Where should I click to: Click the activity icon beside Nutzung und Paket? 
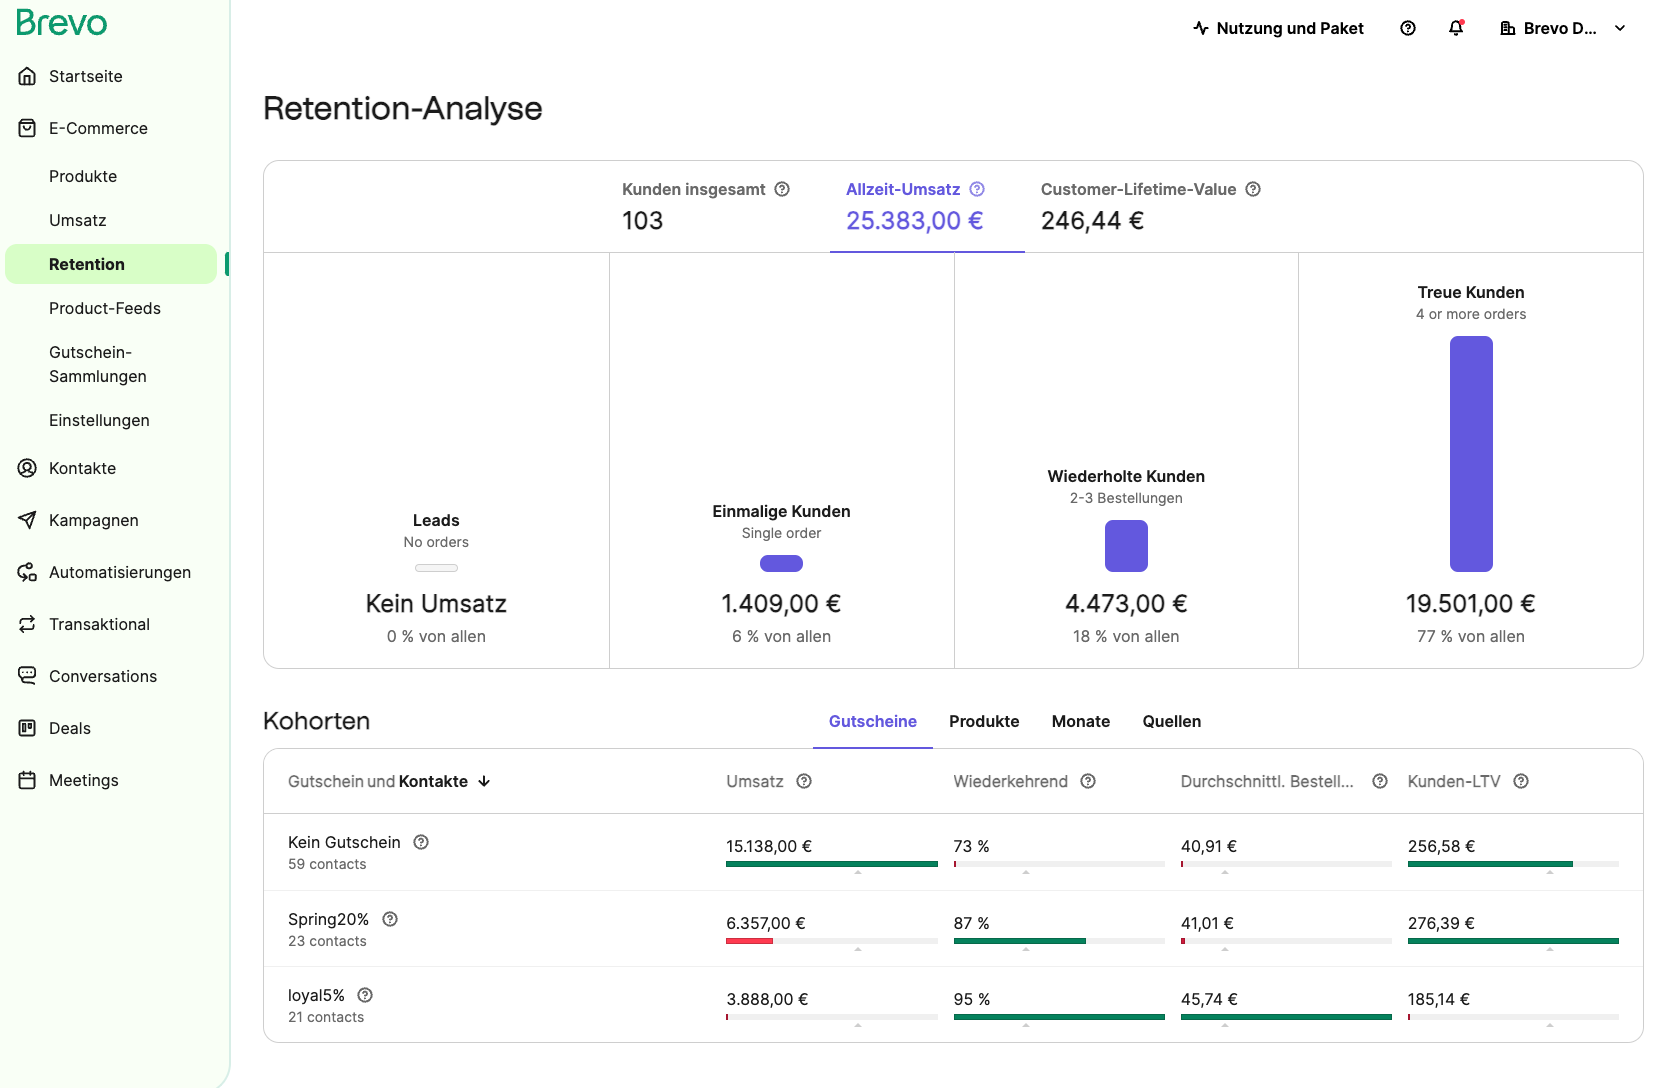1201,28
